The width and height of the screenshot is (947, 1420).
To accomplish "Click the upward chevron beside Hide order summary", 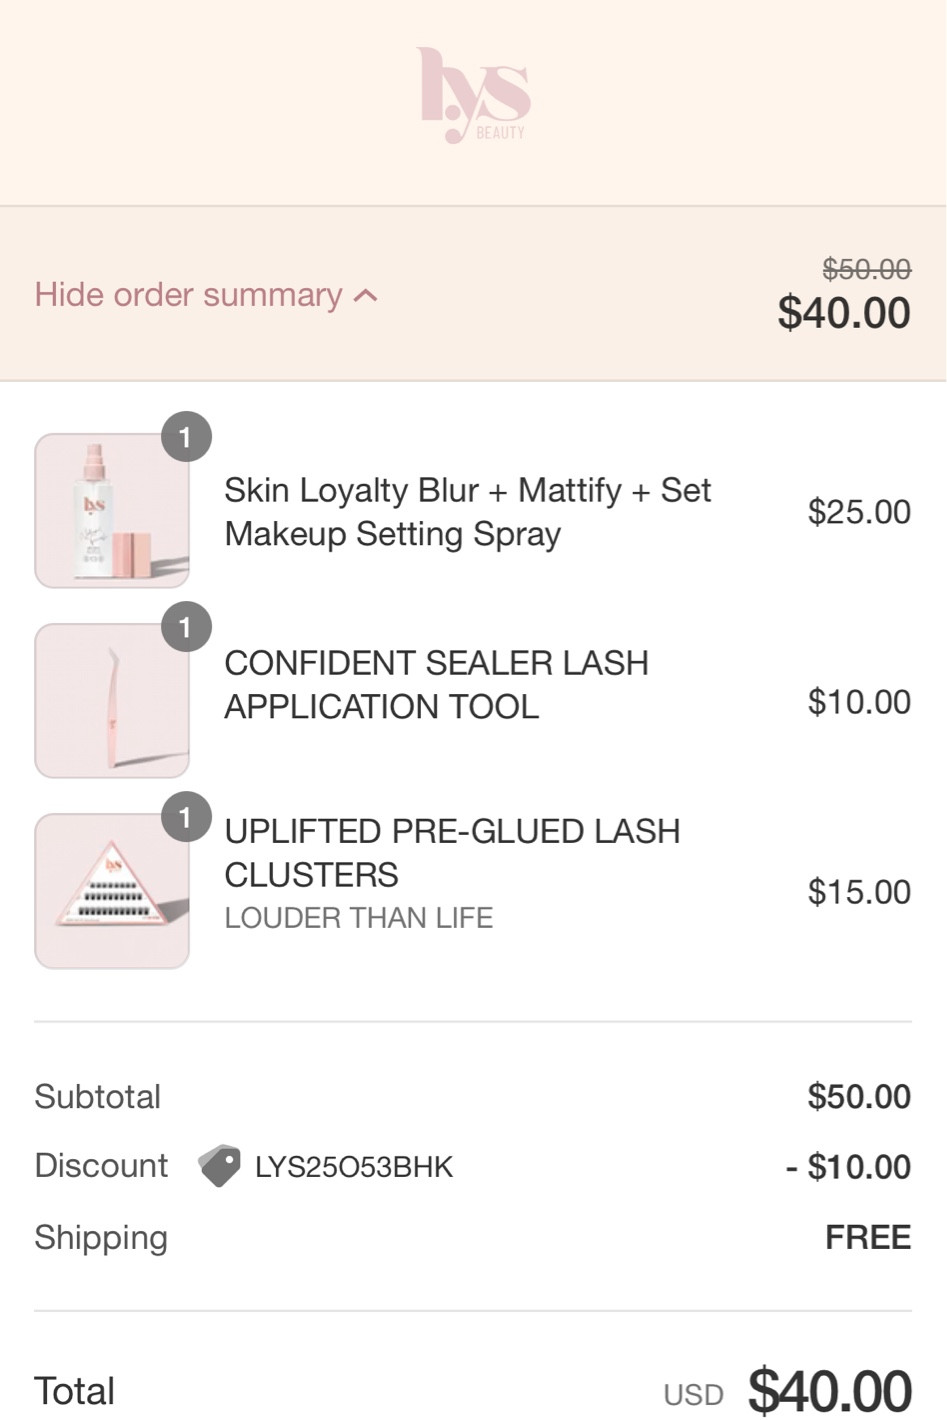I will 364,293.
